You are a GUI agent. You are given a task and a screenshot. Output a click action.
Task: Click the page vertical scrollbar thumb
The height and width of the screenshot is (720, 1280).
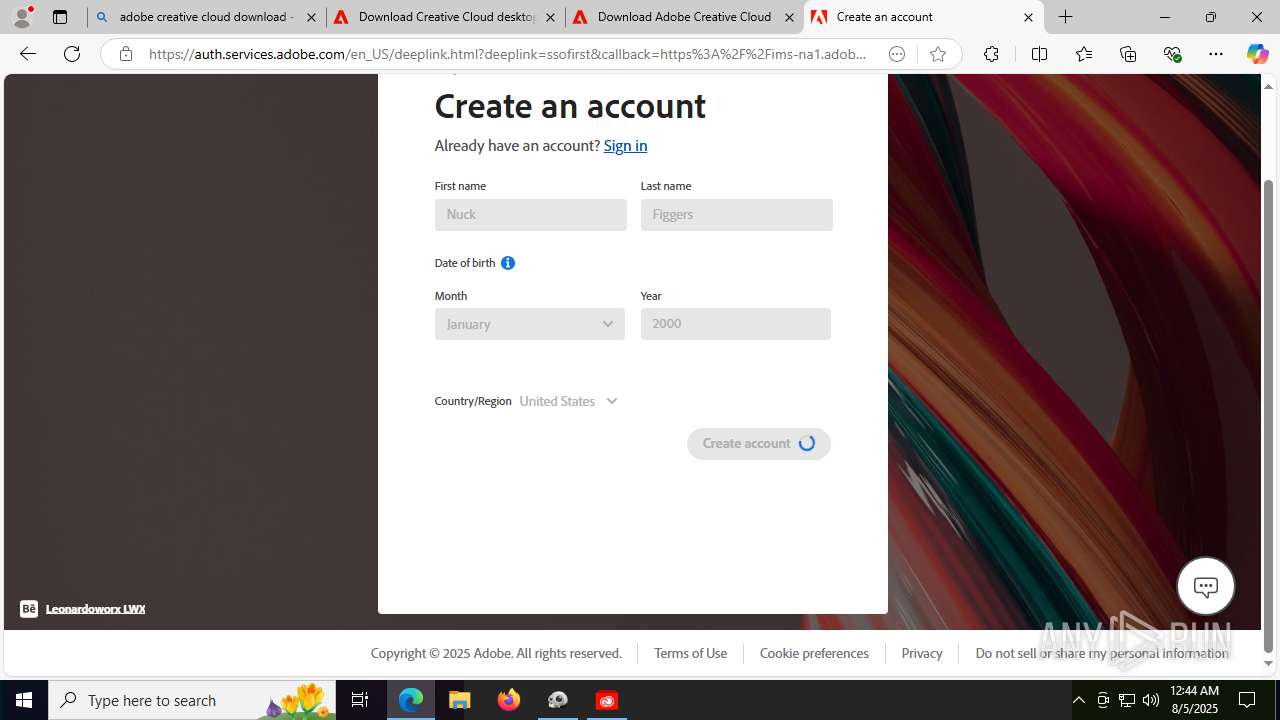pos(1269,415)
